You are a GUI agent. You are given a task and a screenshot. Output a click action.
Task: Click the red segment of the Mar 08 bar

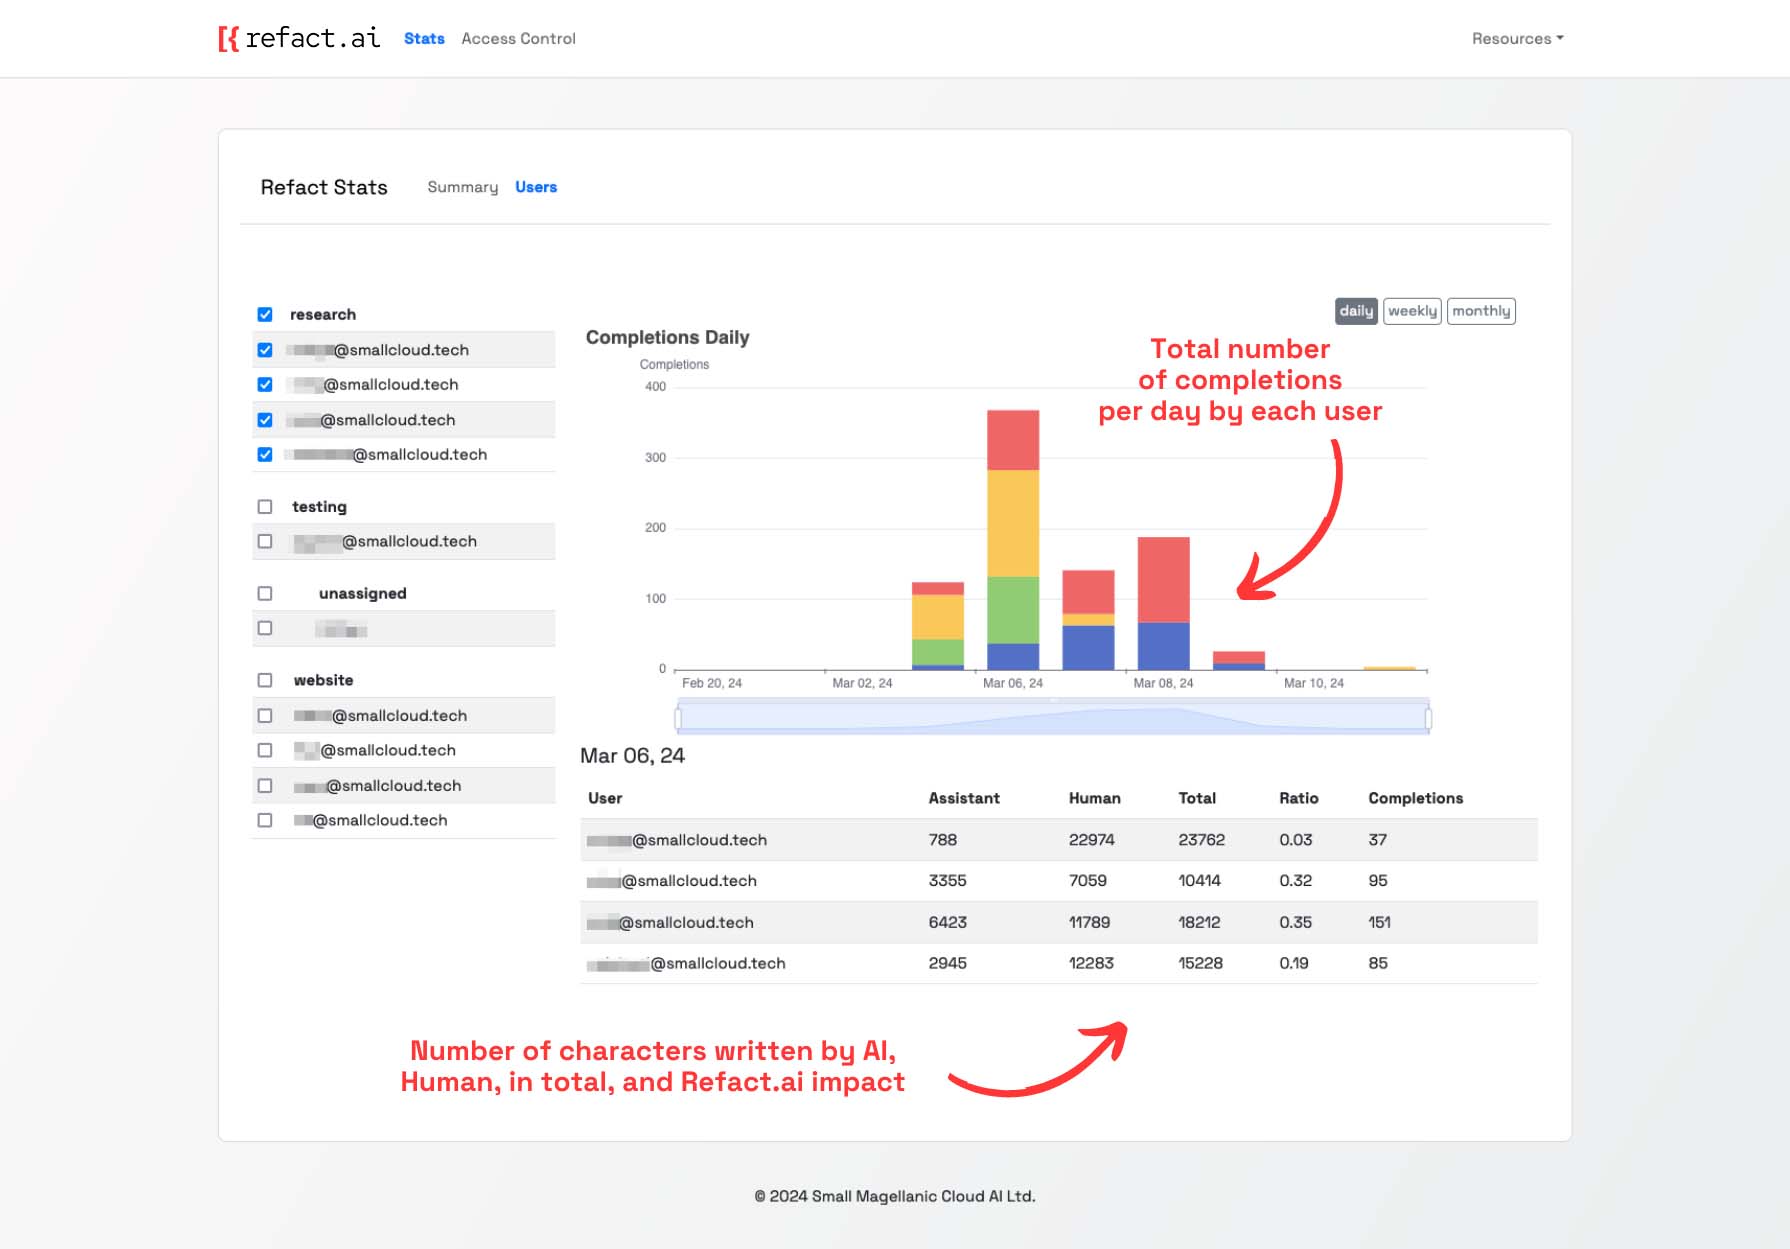(1163, 580)
